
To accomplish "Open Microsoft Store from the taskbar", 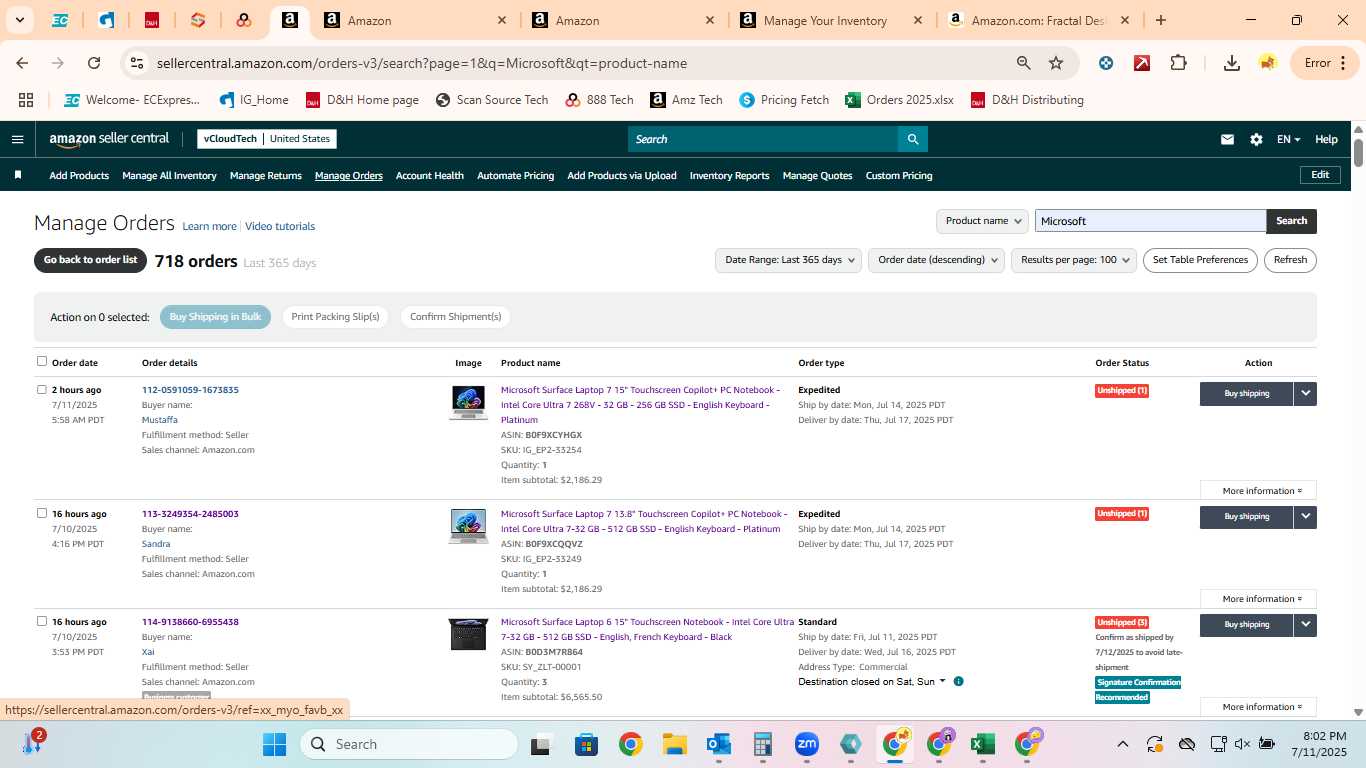I will [x=586, y=744].
